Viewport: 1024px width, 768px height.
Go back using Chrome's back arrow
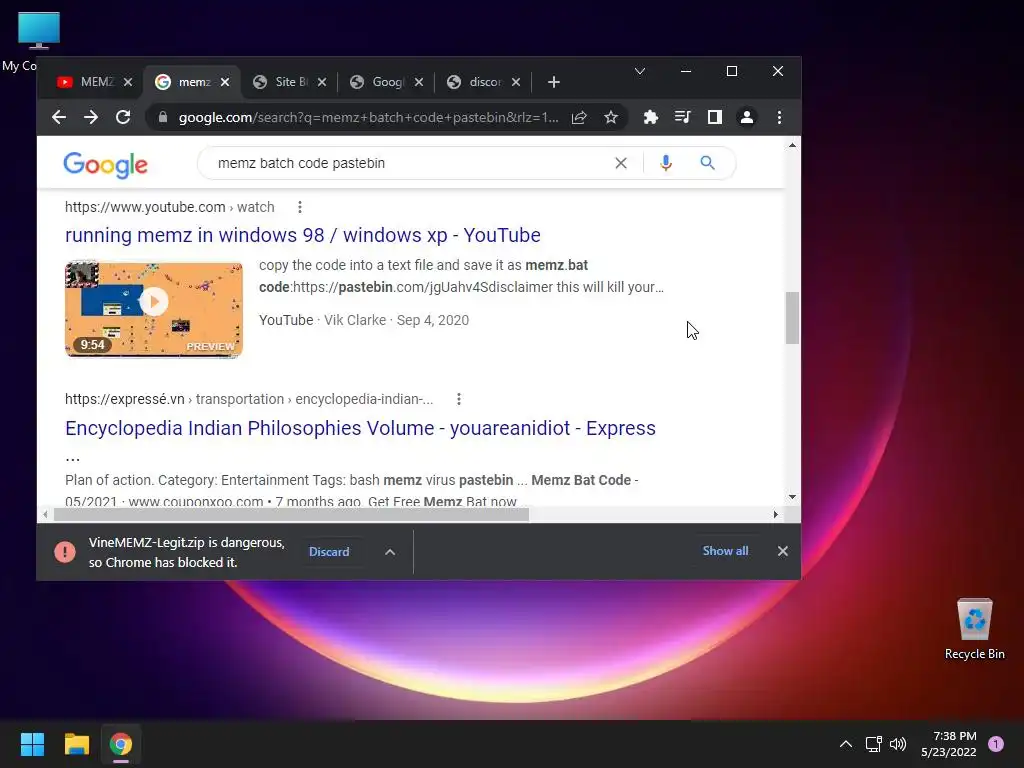[x=59, y=118]
